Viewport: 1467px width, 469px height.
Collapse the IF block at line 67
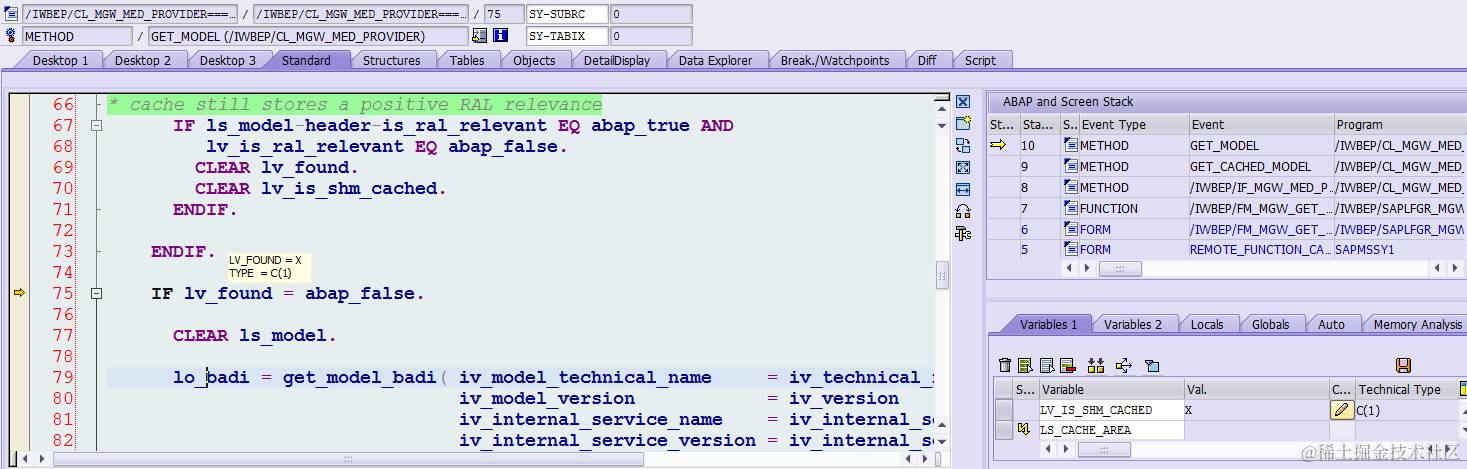(x=96, y=126)
